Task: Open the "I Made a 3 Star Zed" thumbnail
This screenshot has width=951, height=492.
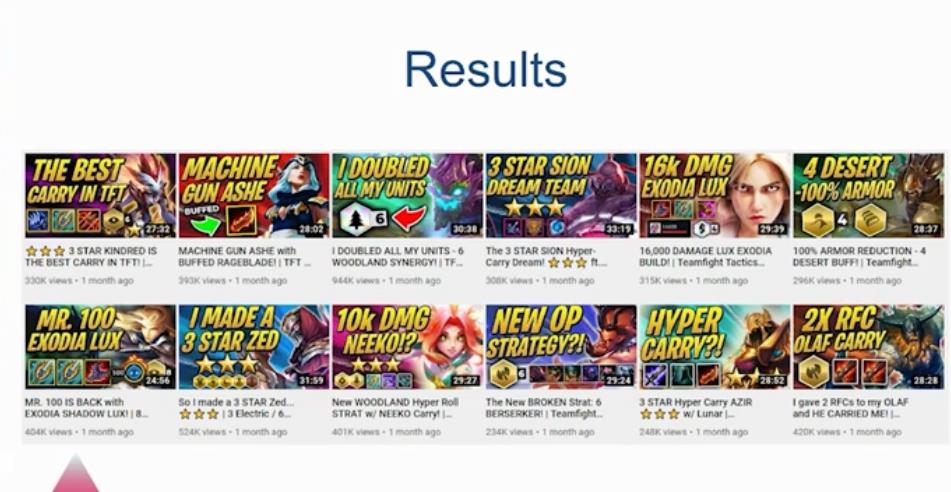Action: [x=254, y=347]
